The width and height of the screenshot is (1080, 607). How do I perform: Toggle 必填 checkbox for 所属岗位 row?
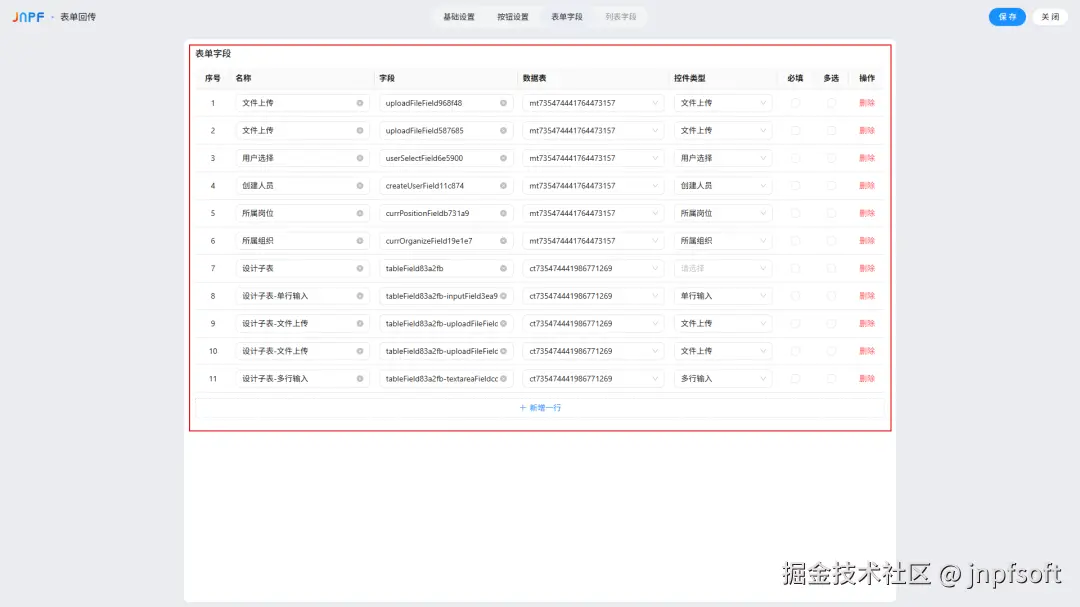click(x=796, y=214)
